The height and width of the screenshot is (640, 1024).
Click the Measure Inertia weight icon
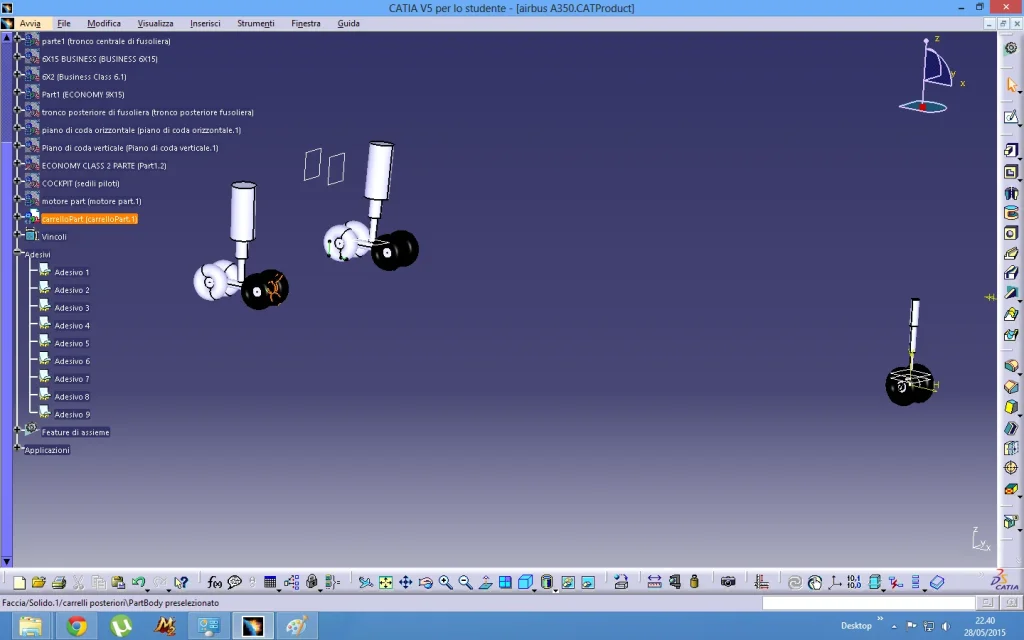pyautogui.click(x=694, y=582)
